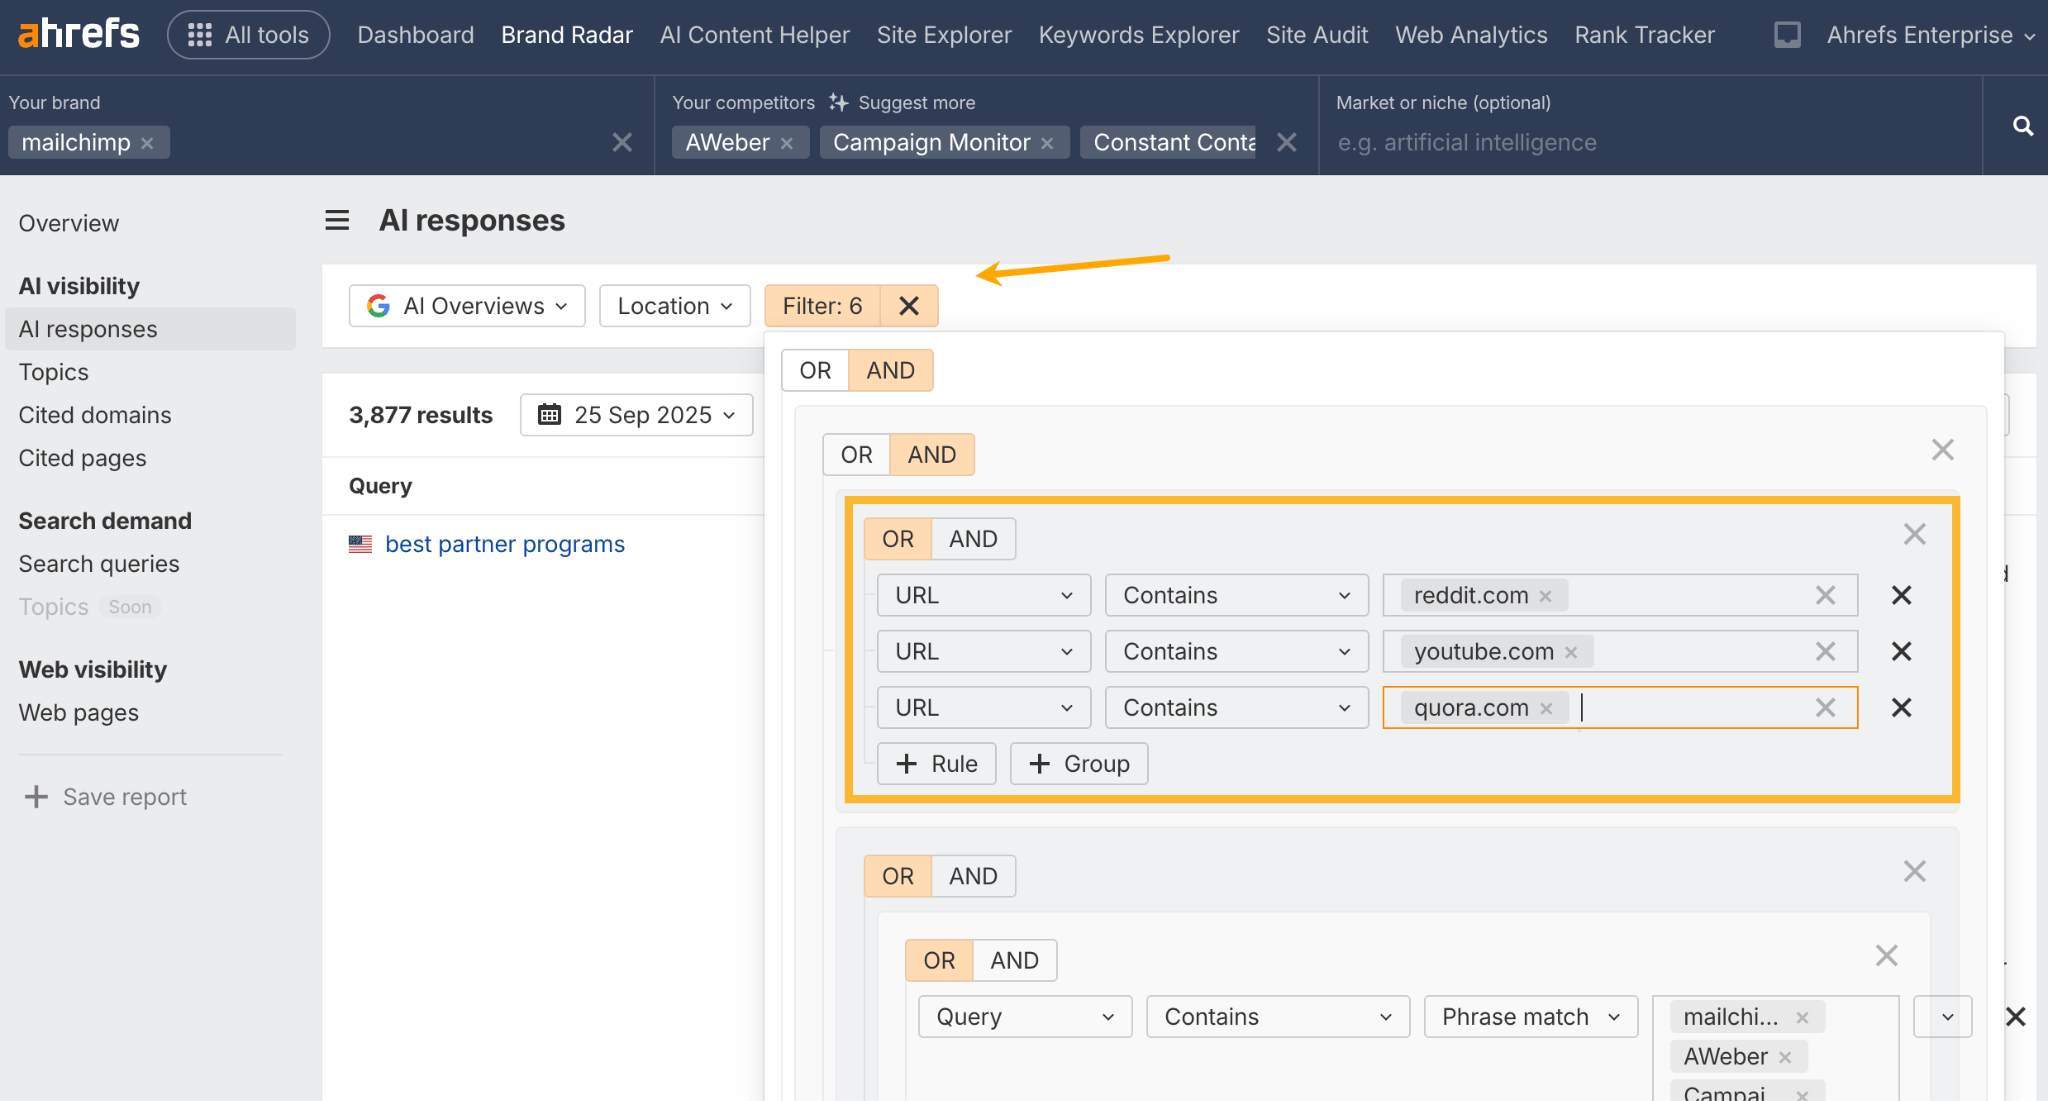Open the first URL field dropdown

pyautogui.click(x=983, y=595)
